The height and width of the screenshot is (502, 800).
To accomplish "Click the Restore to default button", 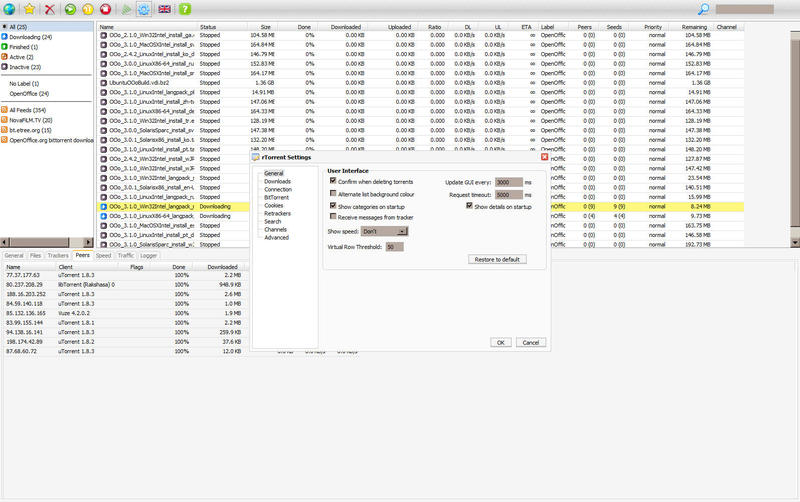I will tap(497, 259).
